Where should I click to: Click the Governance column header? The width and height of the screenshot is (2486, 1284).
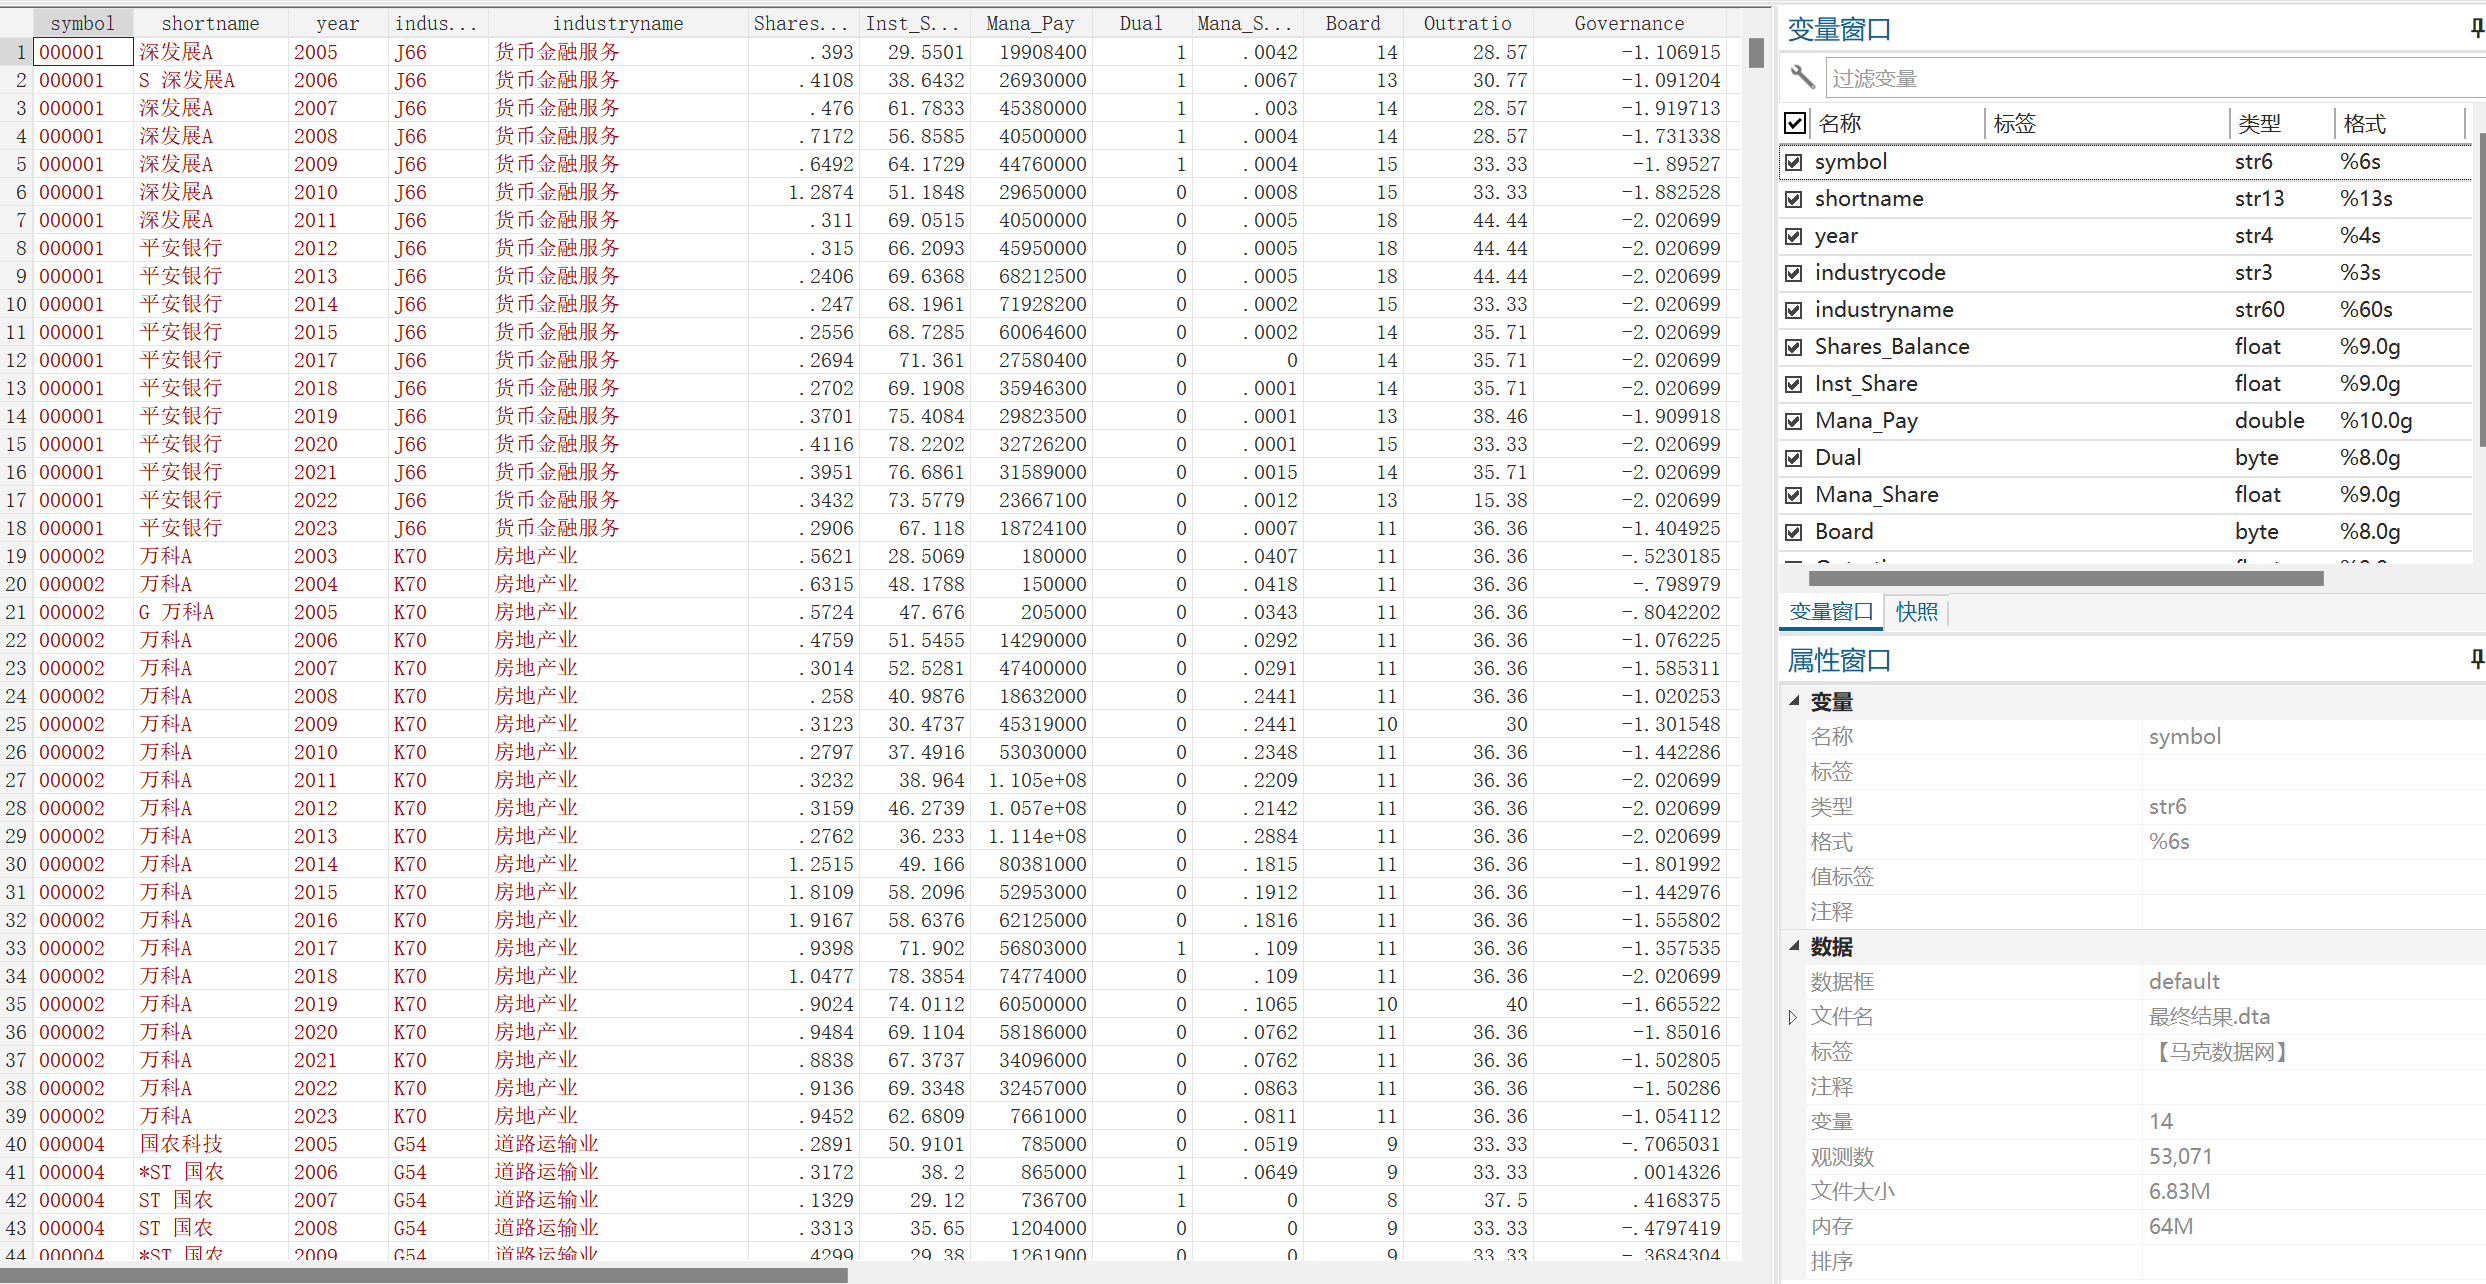point(1628,23)
